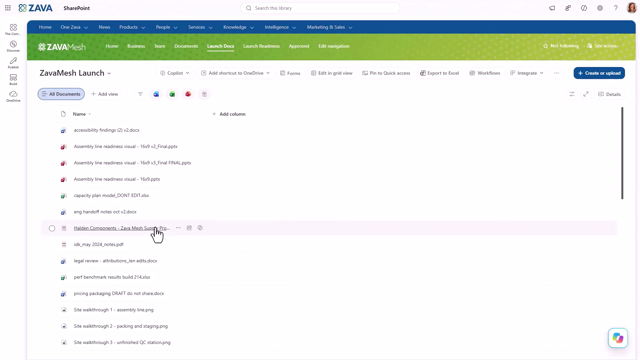Open Add shortcut to OneDrive dropdown
This screenshot has height=360, width=640.
[236, 73]
